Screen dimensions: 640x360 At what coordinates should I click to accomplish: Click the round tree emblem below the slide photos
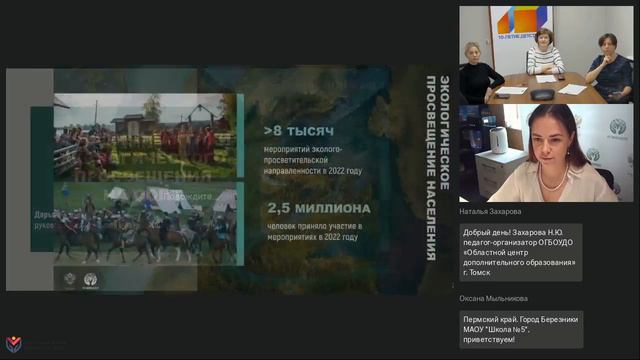pos(90,281)
